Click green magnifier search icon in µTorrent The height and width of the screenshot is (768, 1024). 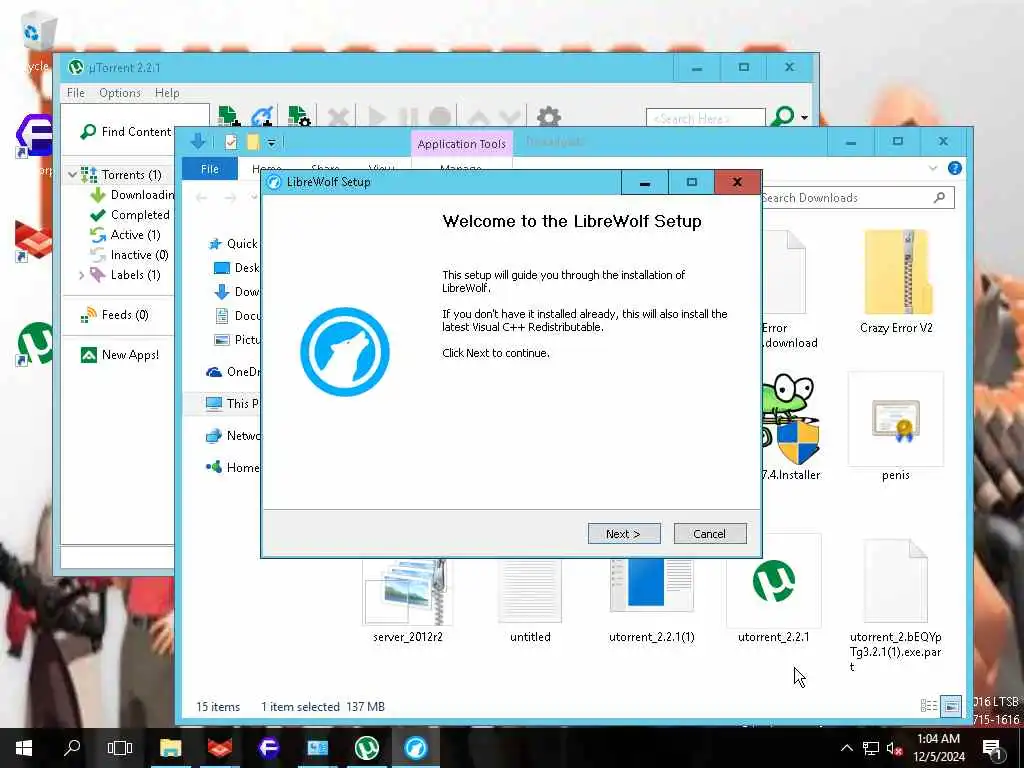click(x=782, y=117)
